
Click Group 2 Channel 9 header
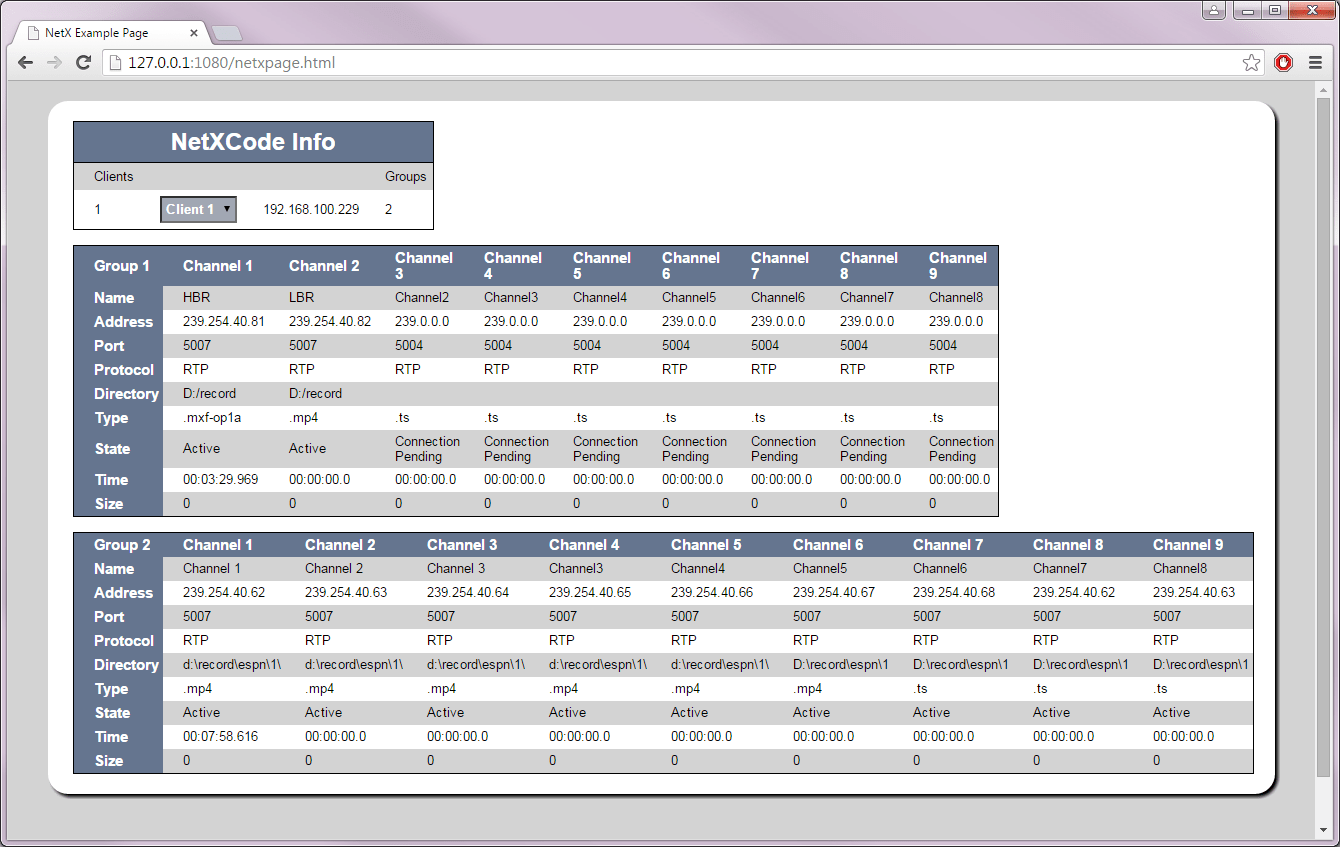coord(1188,545)
